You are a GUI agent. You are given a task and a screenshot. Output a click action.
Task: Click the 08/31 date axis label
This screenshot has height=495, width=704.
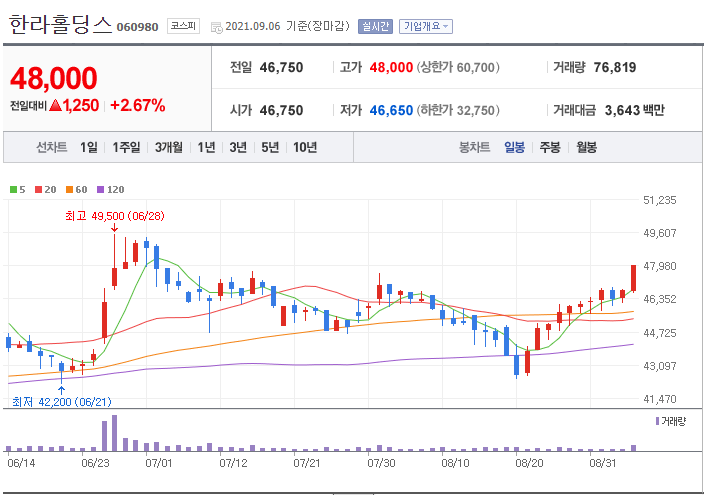tap(603, 463)
